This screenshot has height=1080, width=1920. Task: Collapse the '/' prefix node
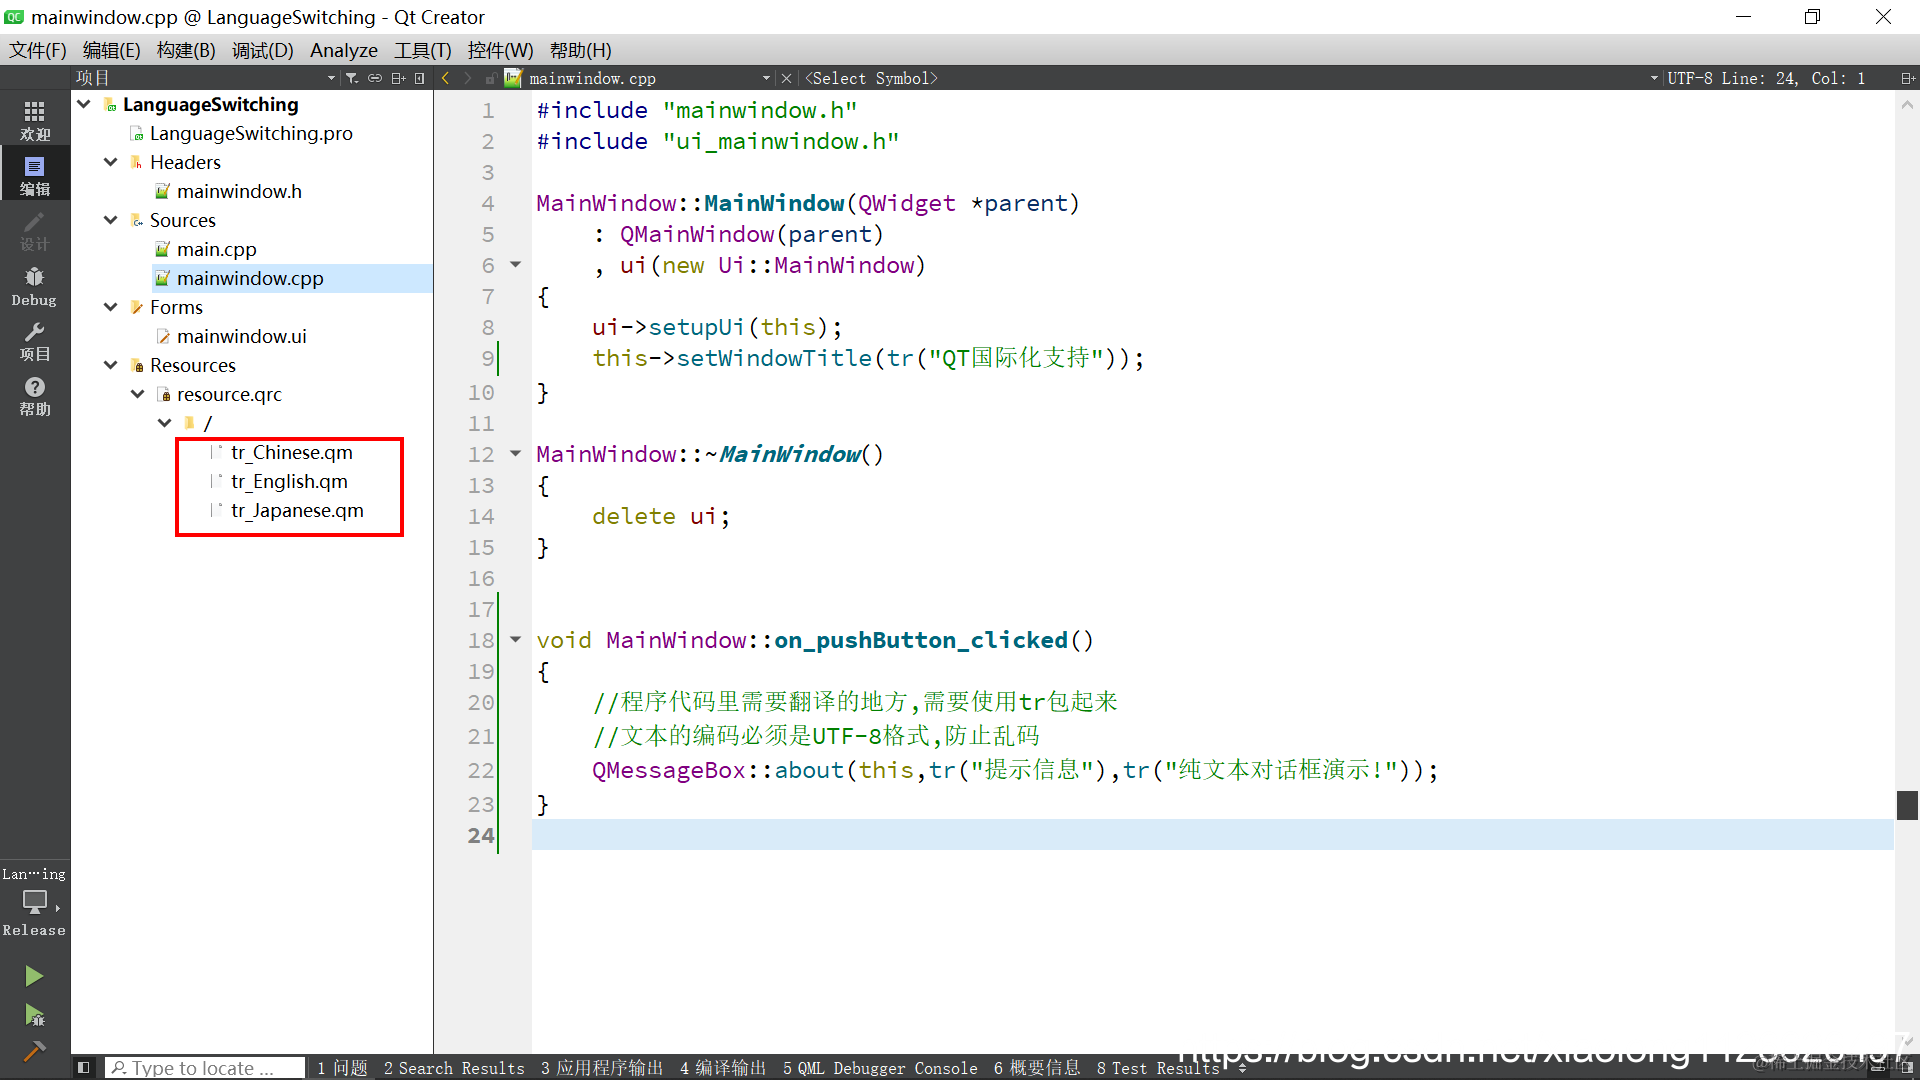165,423
